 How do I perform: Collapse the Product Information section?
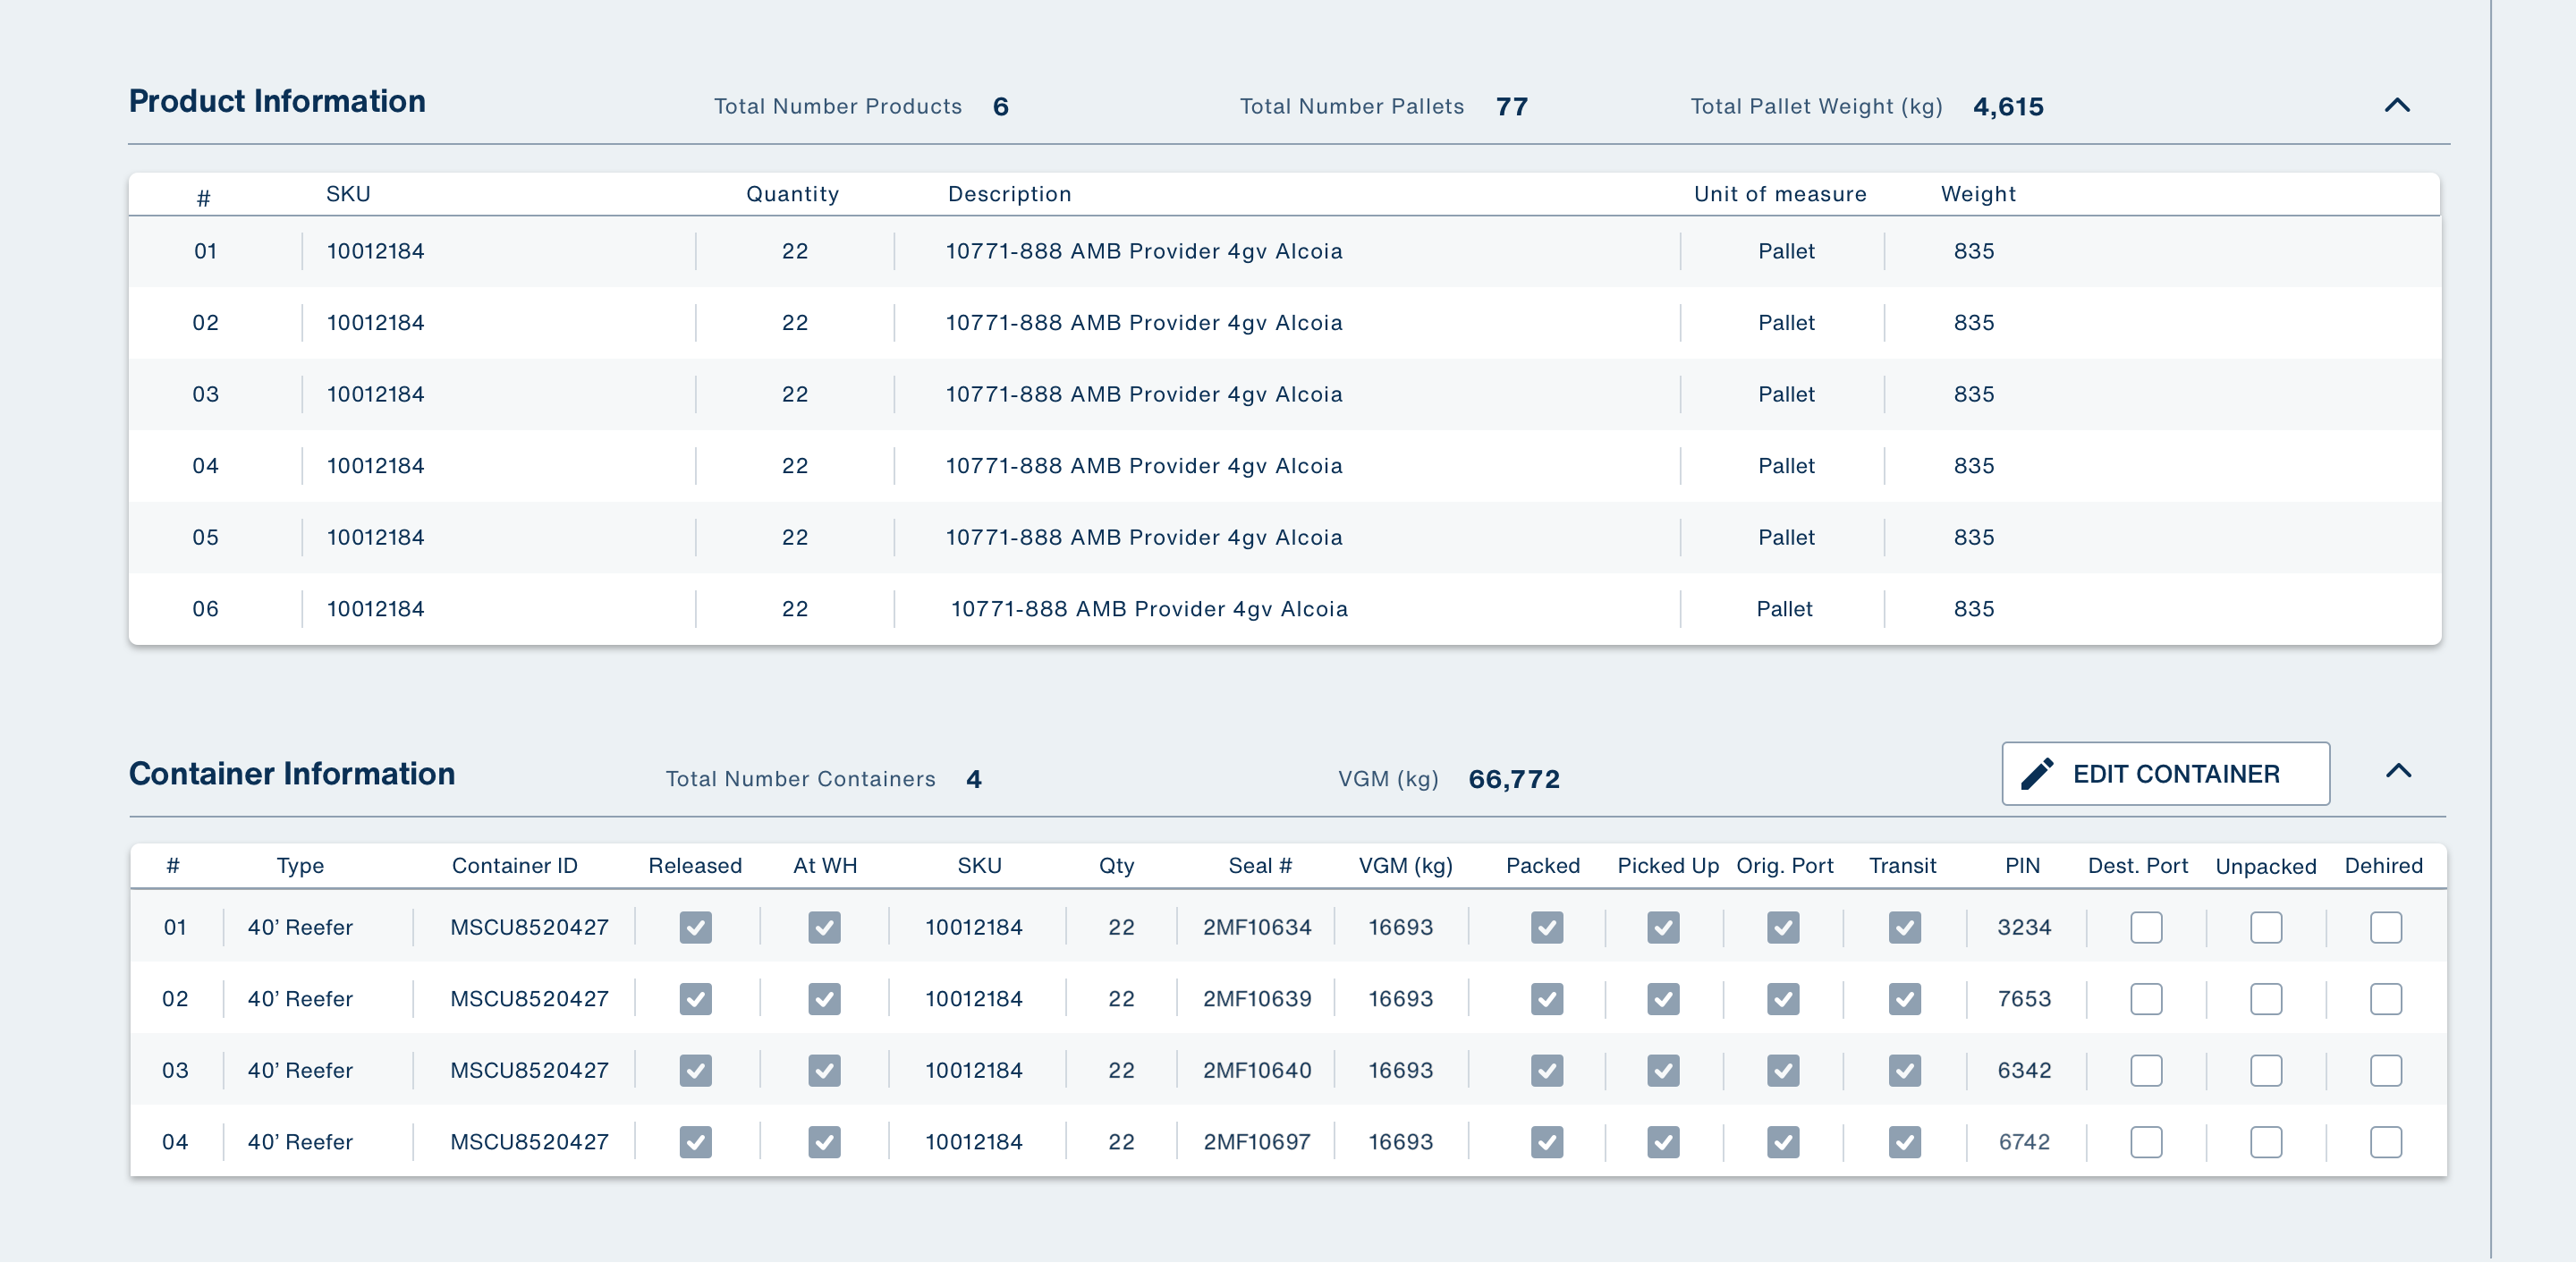coord(2397,105)
